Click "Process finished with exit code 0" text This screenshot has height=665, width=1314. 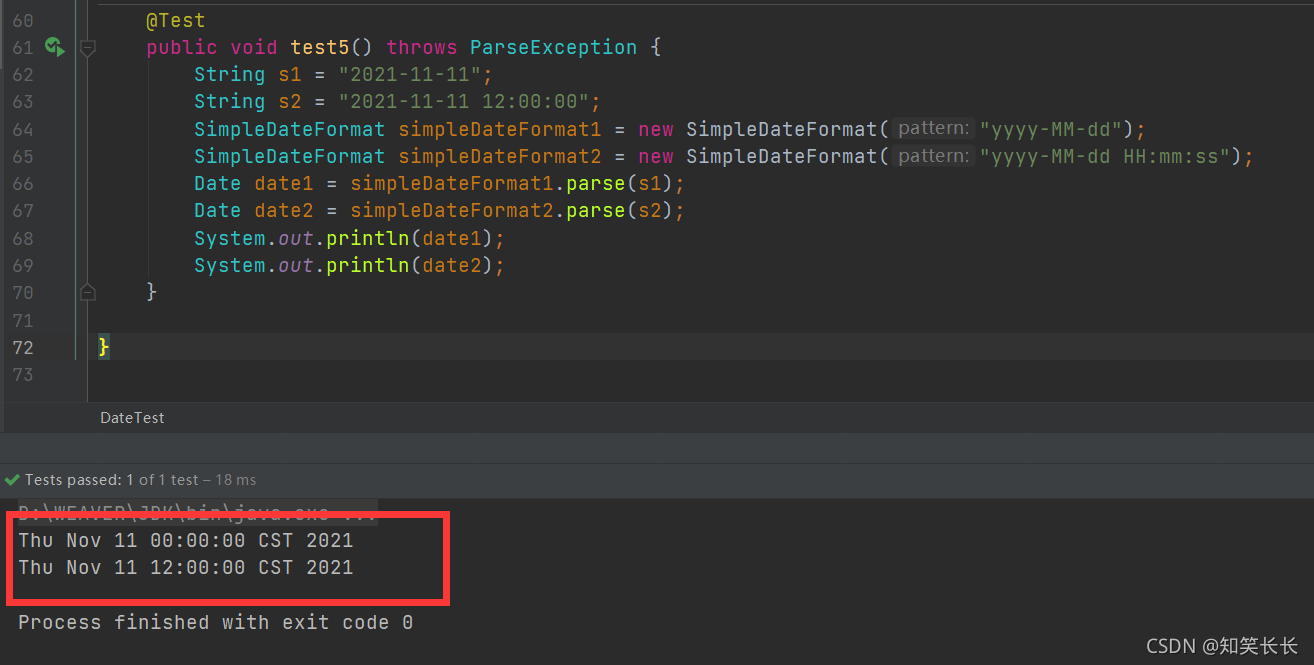[215, 623]
